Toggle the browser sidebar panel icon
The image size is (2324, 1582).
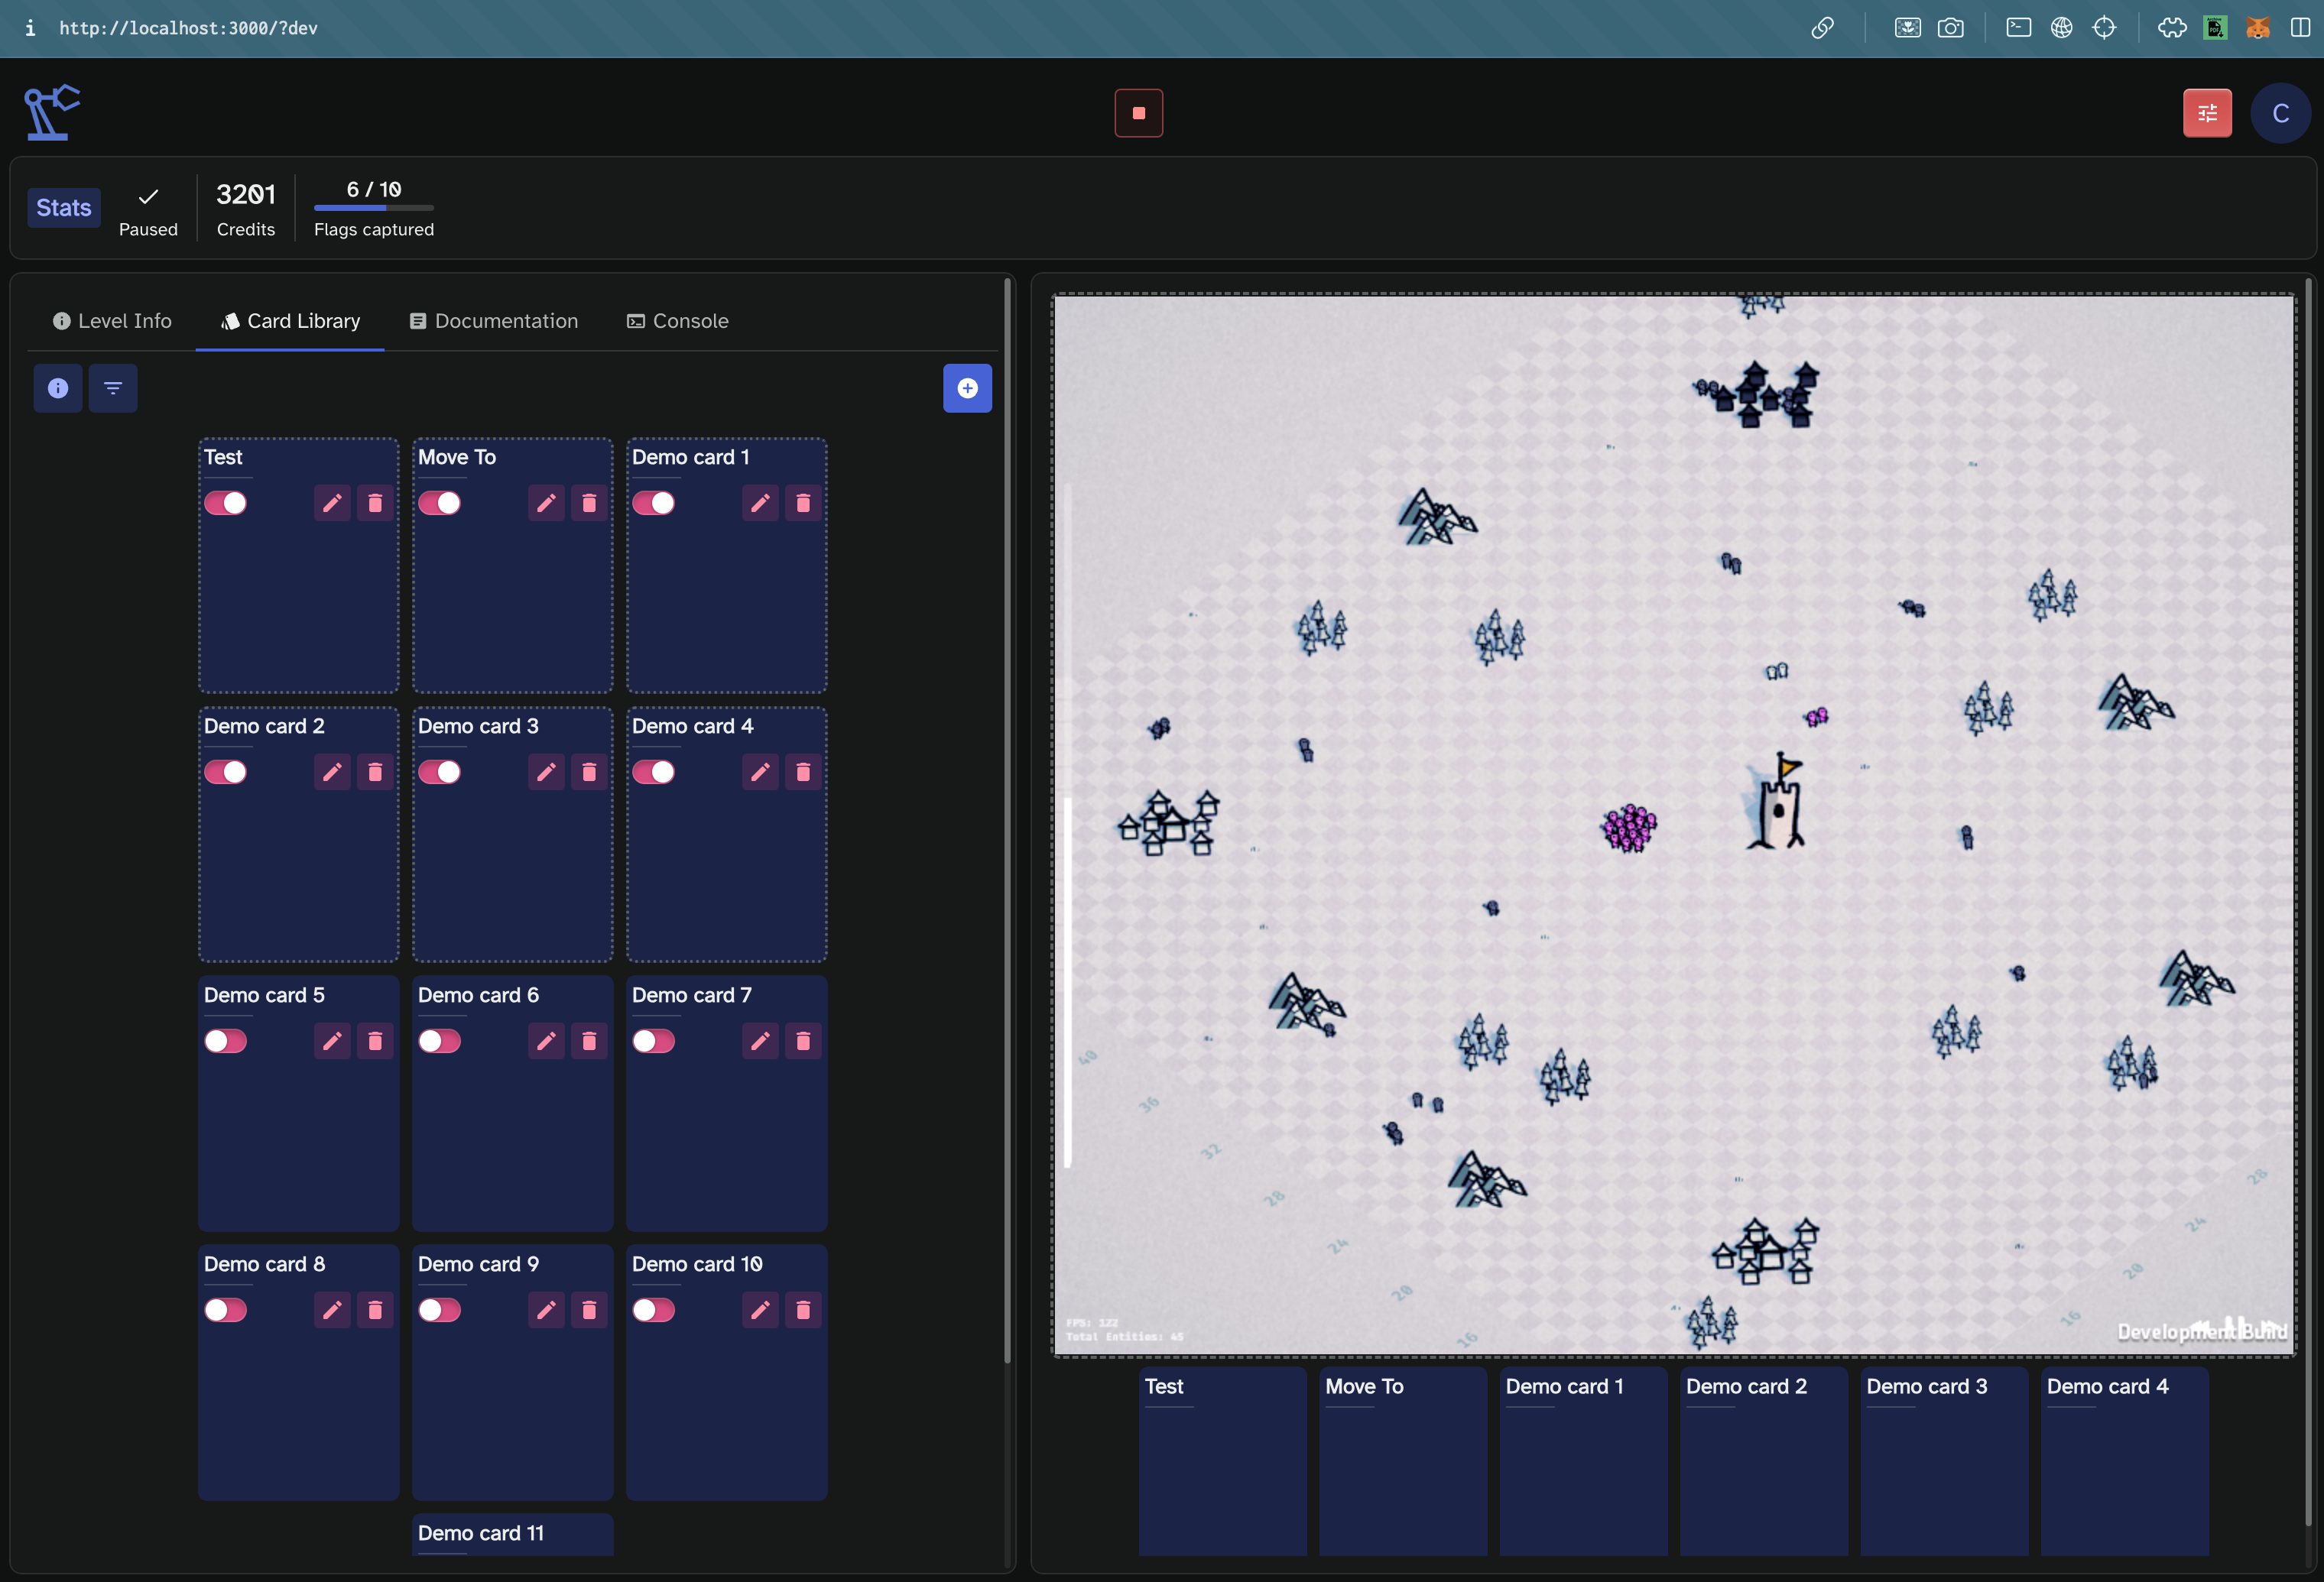(2300, 28)
